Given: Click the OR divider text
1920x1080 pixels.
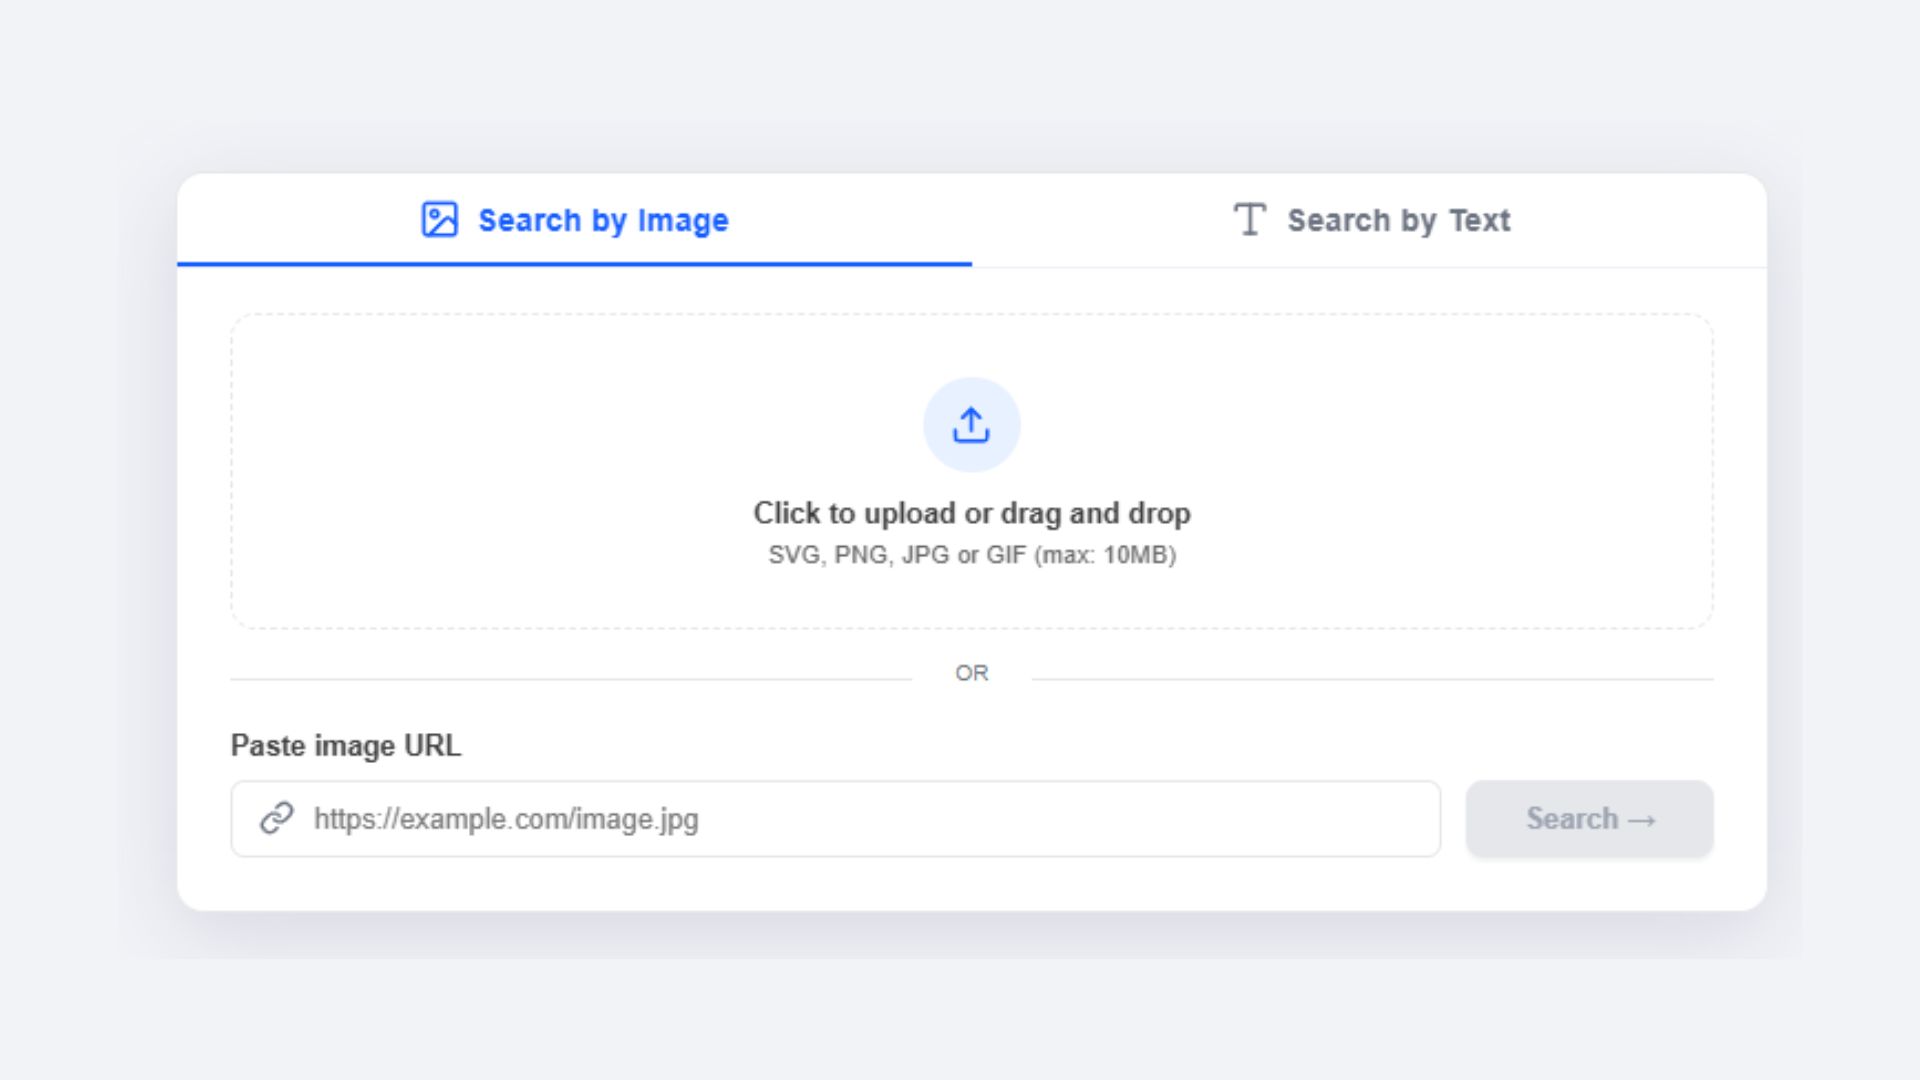Looking at the screenshot, I should pyautogui.click(x=971, y=673).
